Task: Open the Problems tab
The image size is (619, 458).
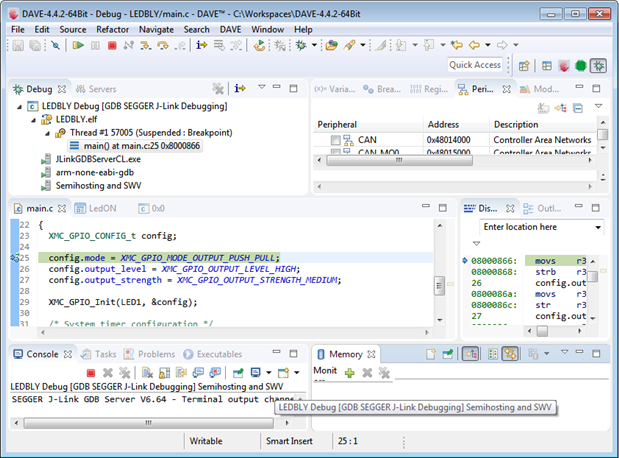Action: (155, 354)
